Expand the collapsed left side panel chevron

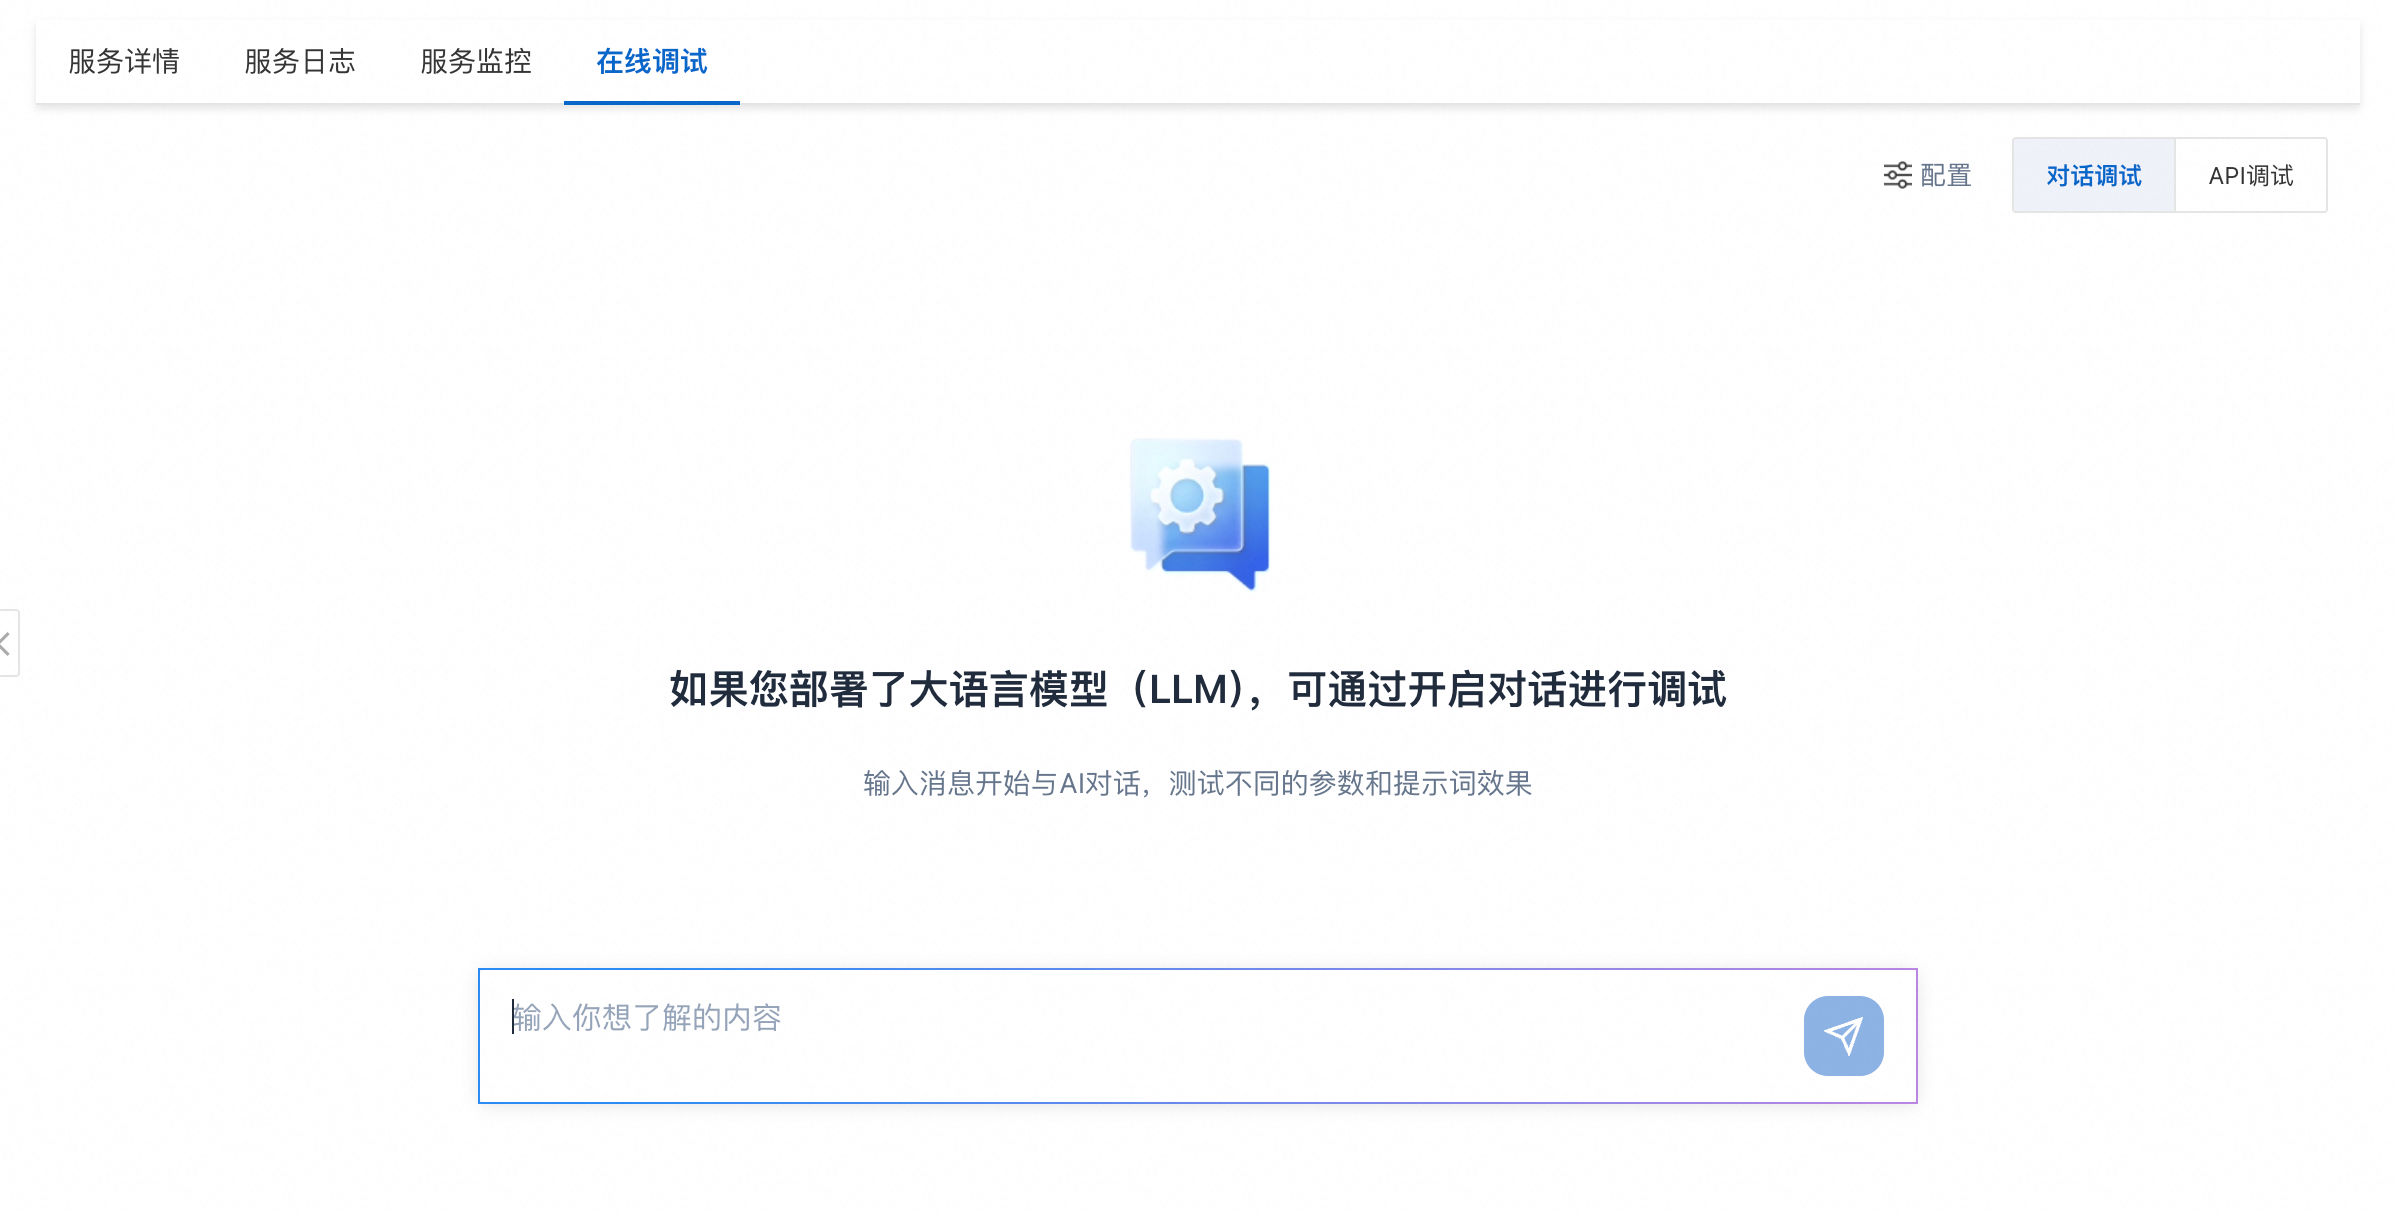(x=8, y=643)
